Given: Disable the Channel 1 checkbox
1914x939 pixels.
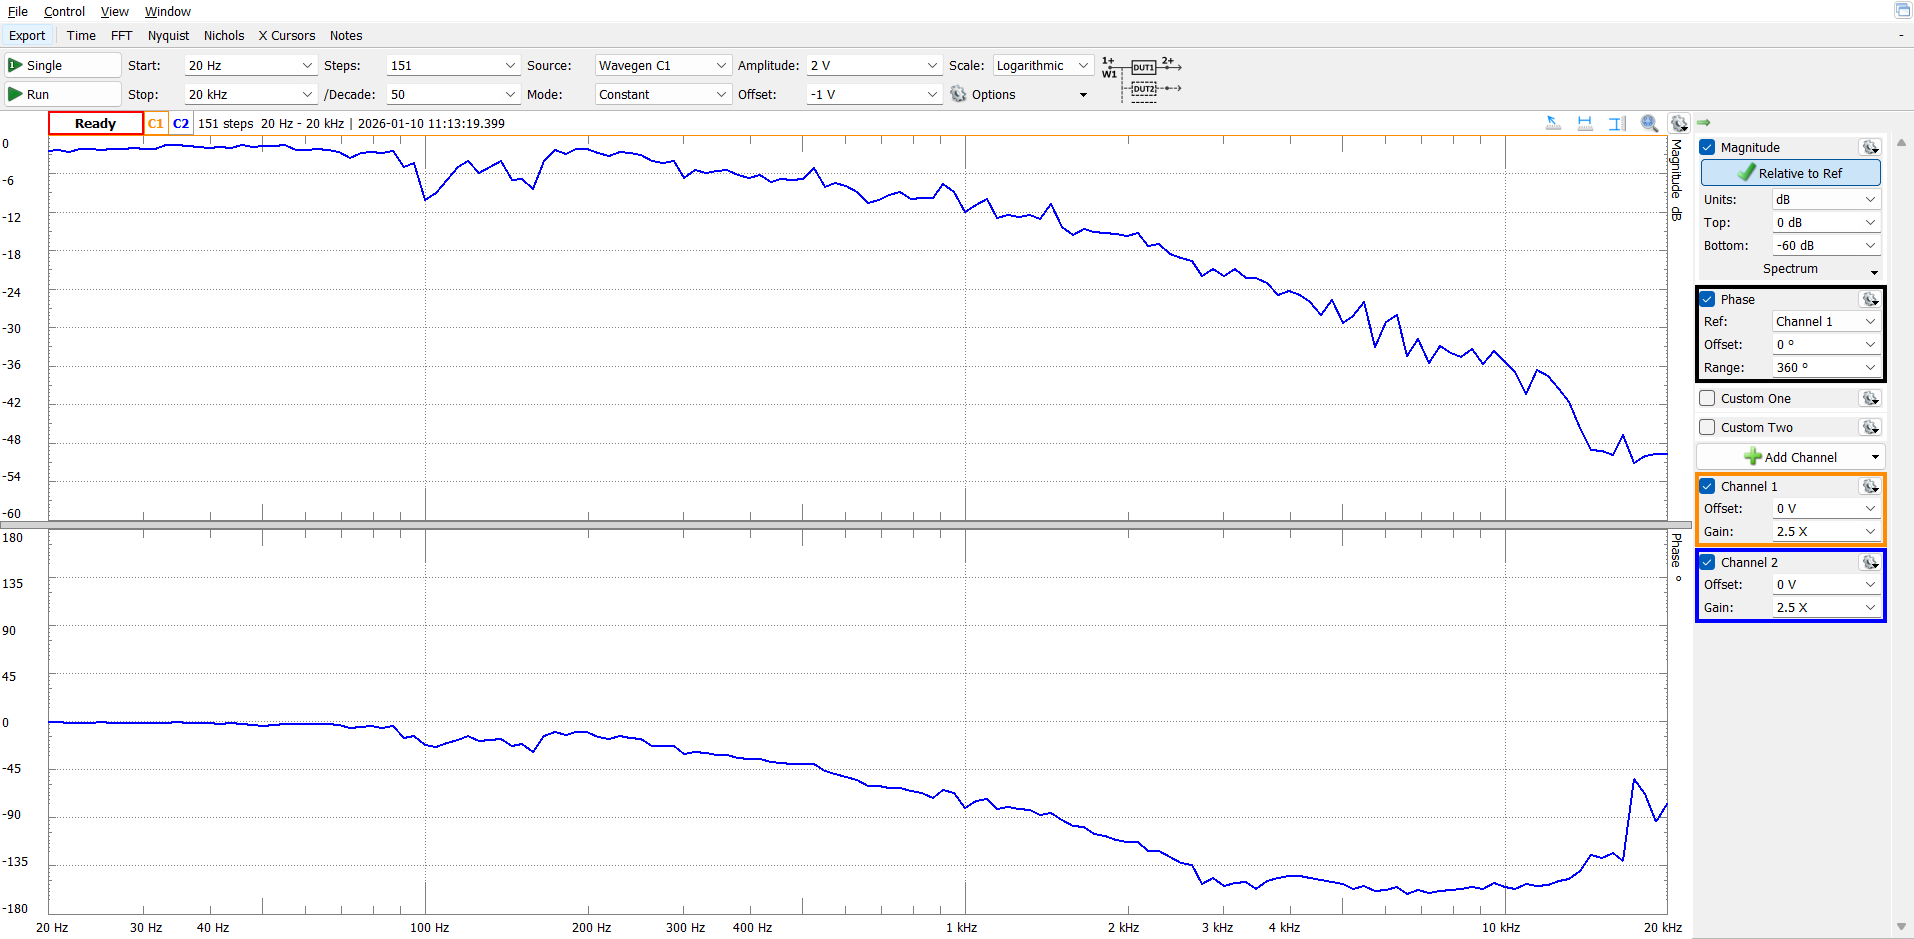Looking at the screenshot, I should [x=1707, y=486].
